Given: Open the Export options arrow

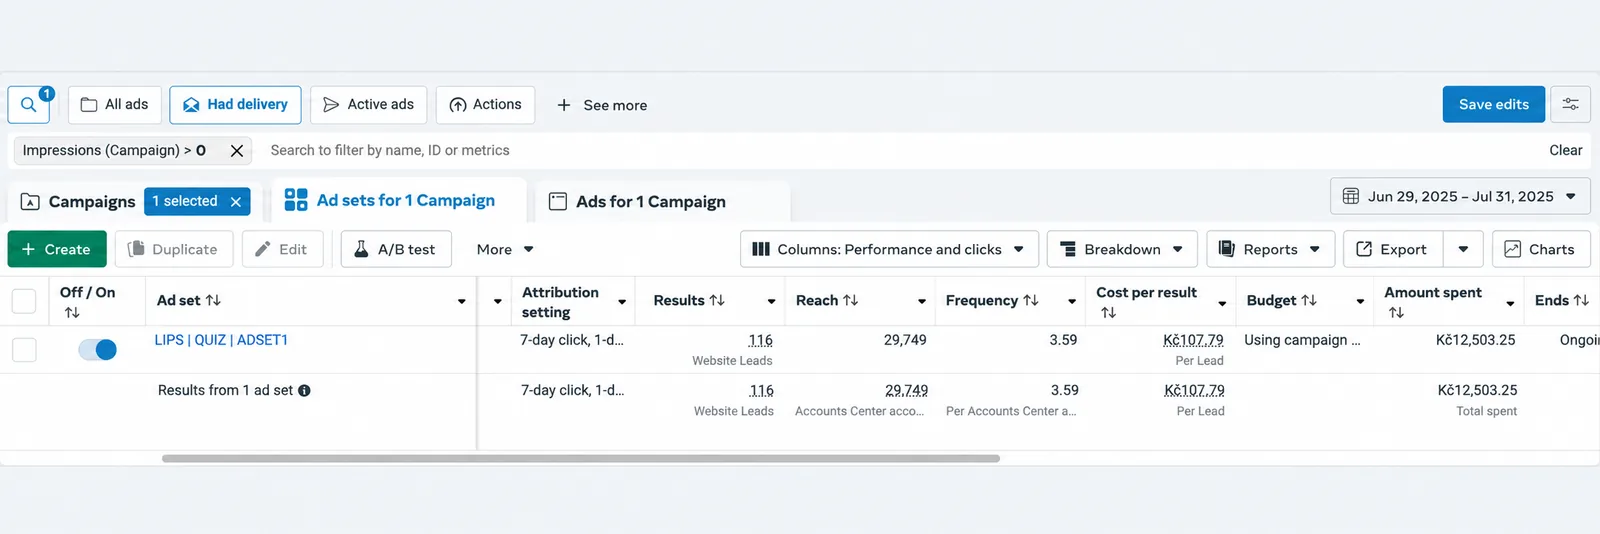Looking at the screenshot, I should point(1463,249).
